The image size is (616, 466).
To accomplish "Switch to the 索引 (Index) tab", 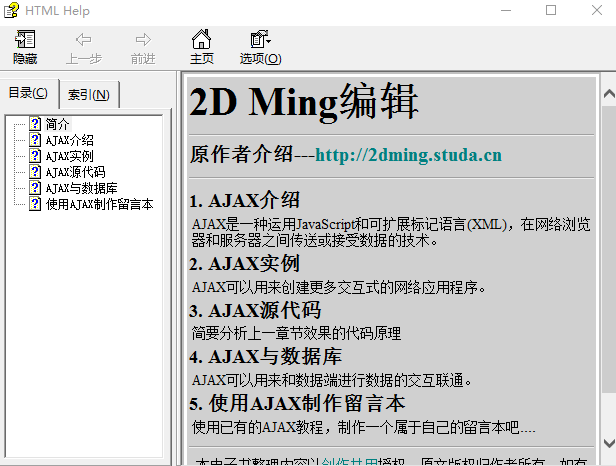I will [89, 95].
